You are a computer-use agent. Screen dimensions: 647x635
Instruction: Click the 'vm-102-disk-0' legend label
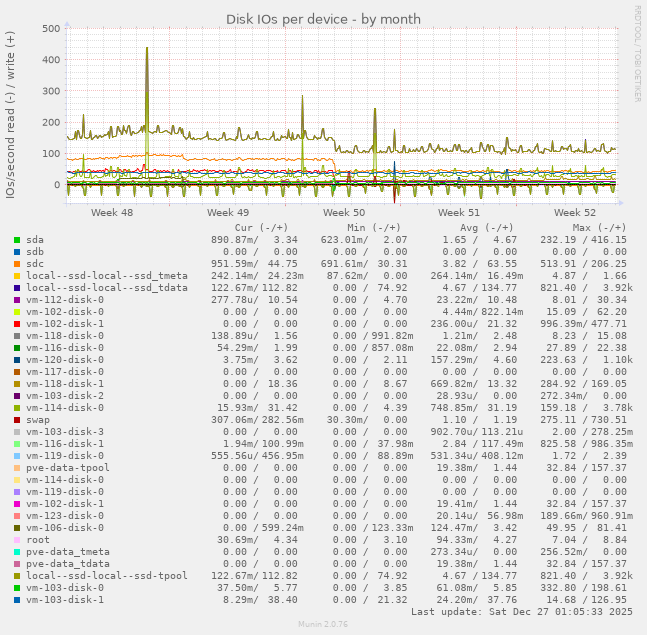[x=65, y=312]
